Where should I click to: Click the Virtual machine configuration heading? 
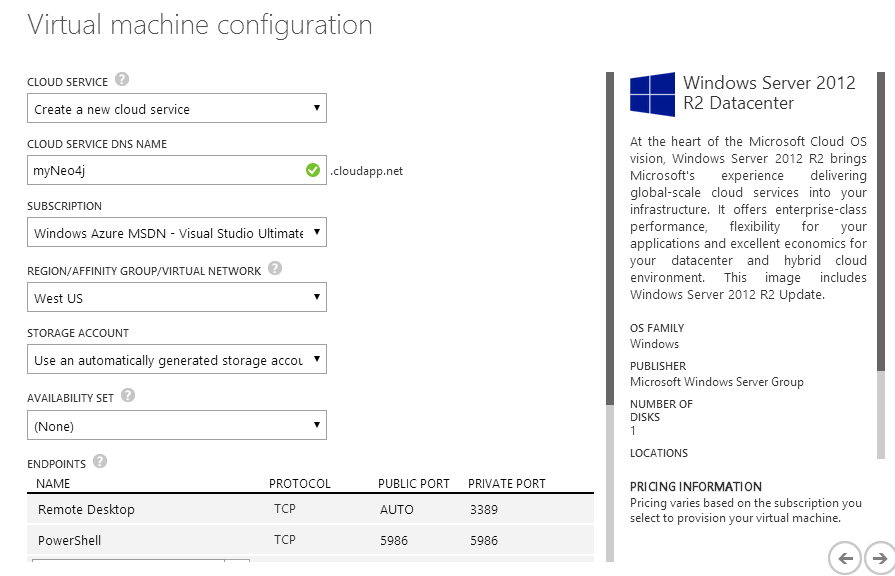[200, 25]
